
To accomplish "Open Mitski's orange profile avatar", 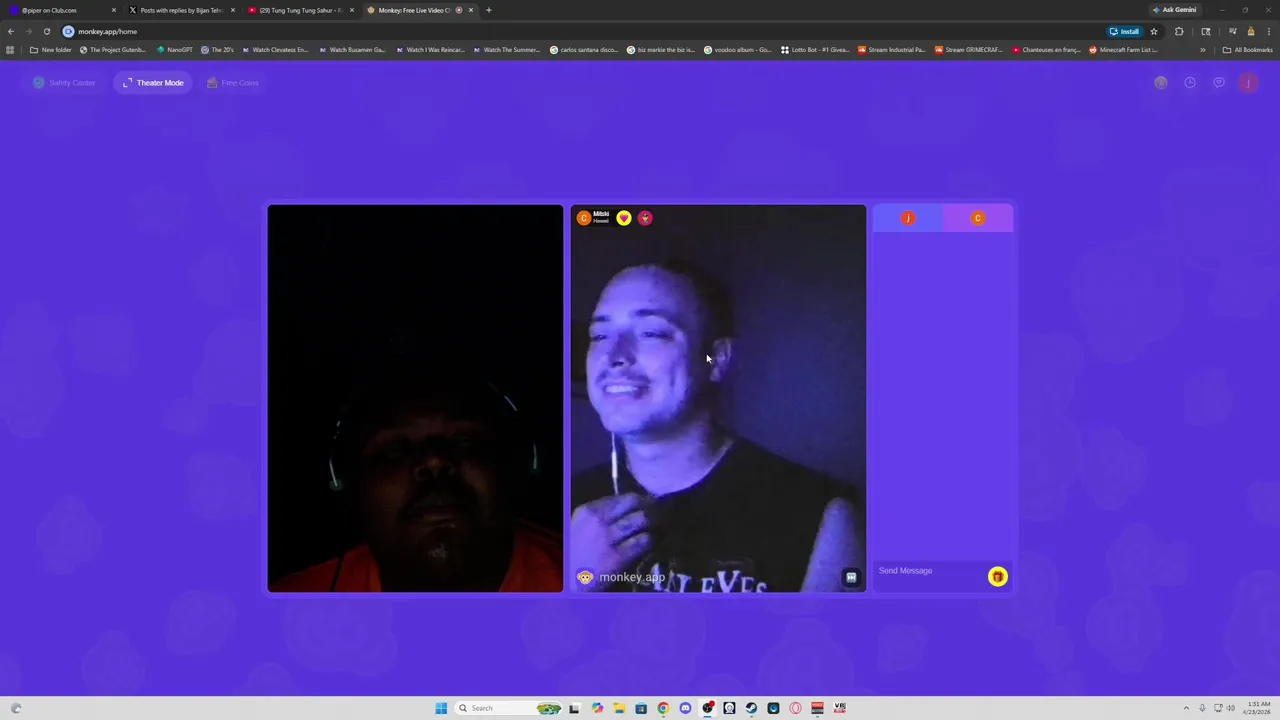I will click(584, 218).
